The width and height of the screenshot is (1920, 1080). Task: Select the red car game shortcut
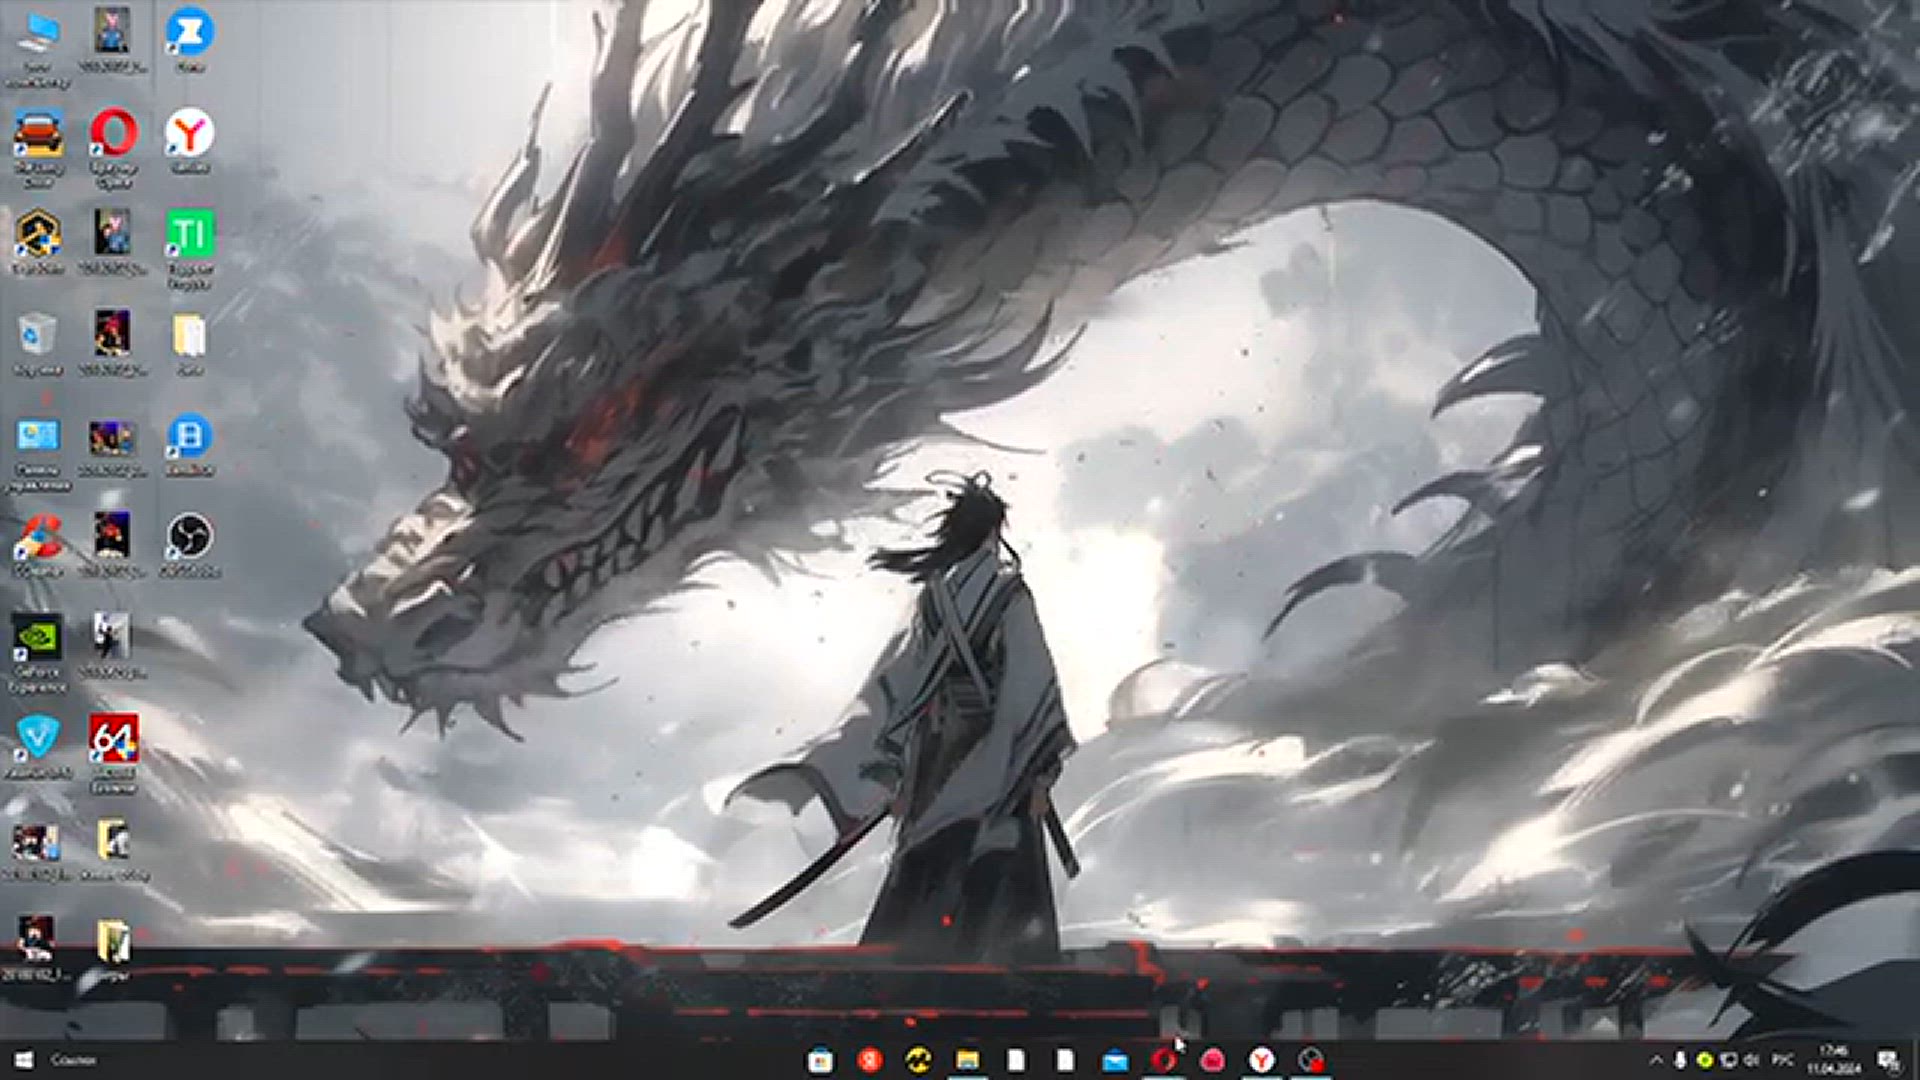(37, 134)
